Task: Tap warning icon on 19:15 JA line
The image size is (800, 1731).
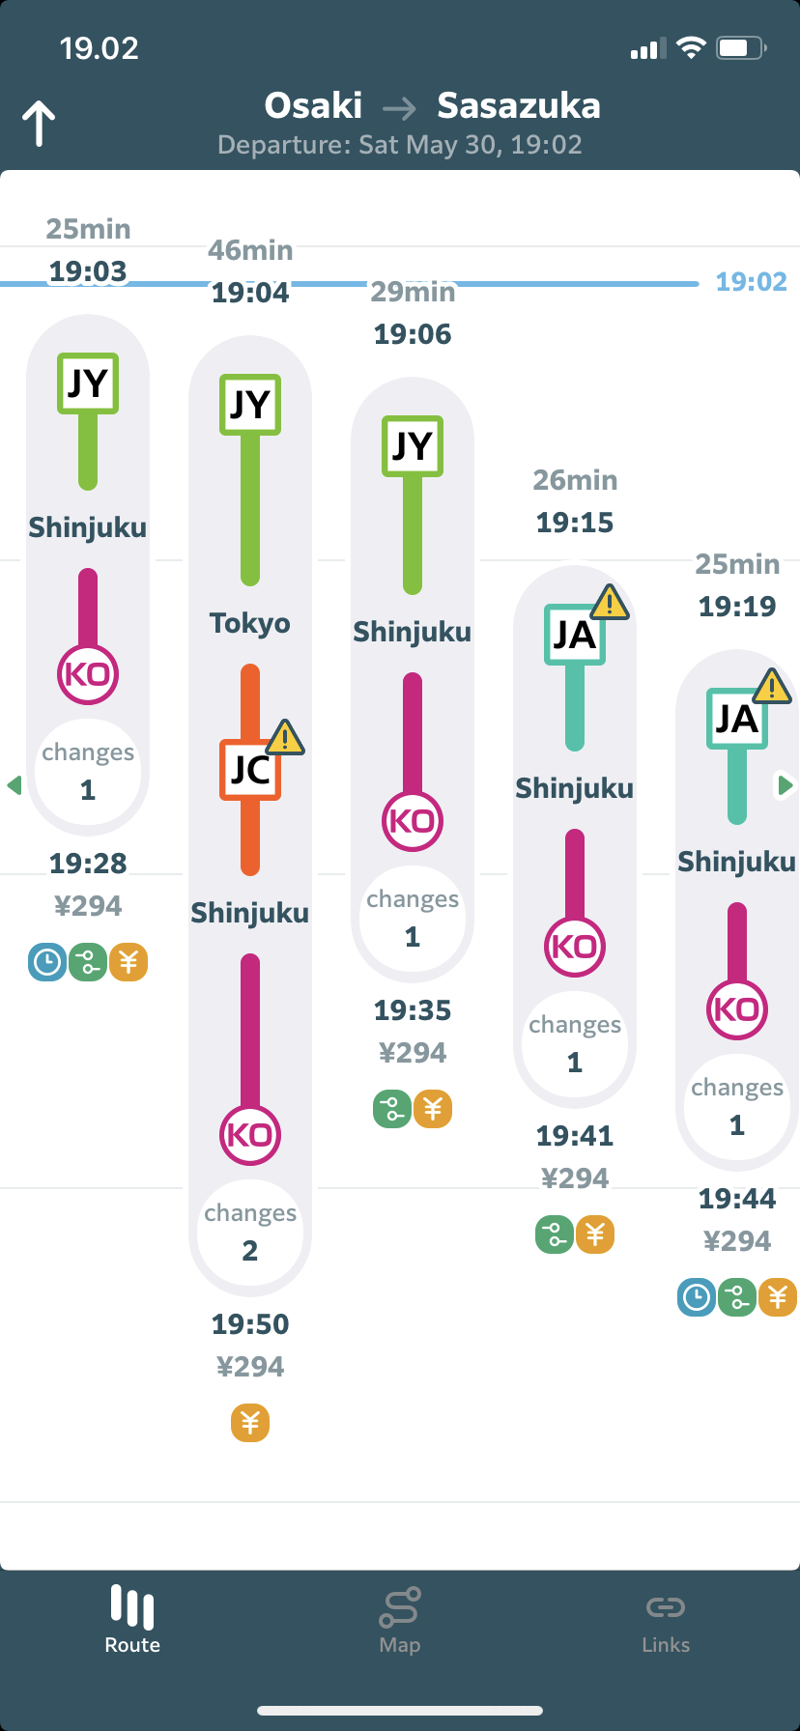Action: pos(609,602)
